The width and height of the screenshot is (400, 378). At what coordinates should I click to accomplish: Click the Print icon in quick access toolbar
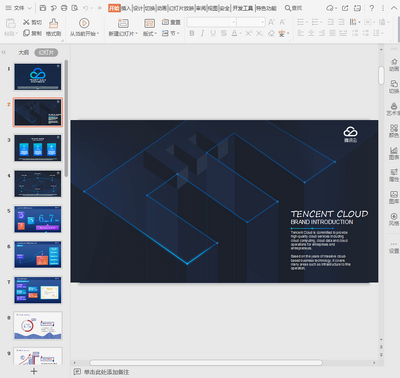coord(64,8)
